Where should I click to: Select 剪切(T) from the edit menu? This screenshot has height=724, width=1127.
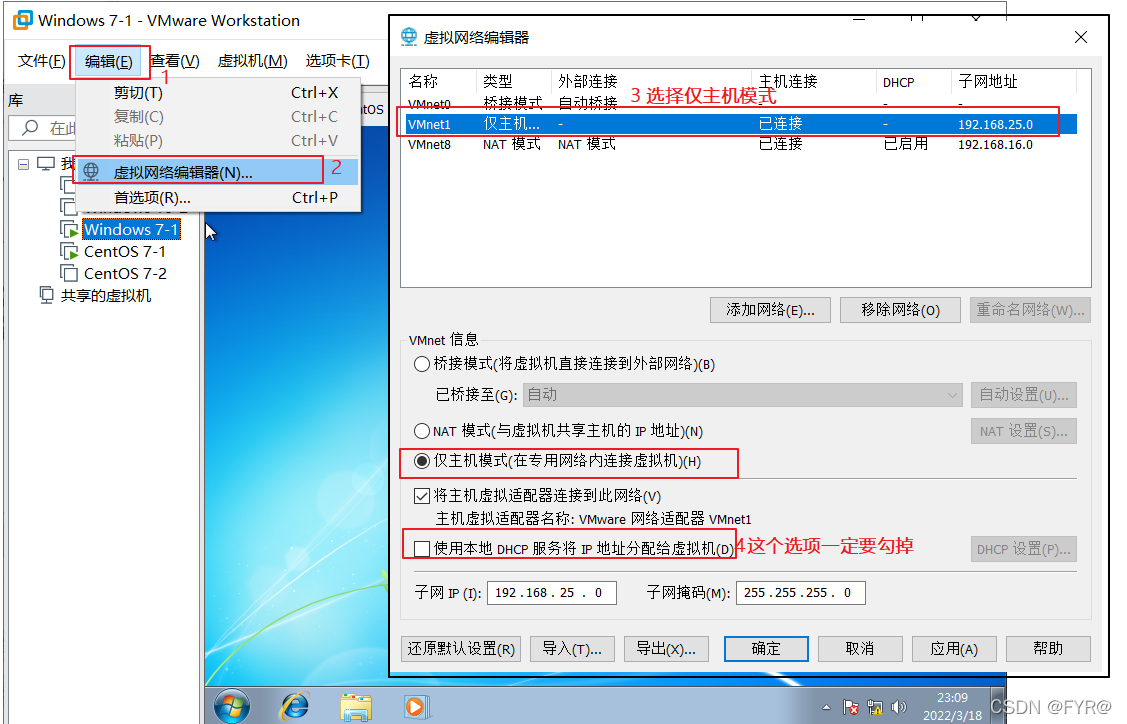coord(217,93)
